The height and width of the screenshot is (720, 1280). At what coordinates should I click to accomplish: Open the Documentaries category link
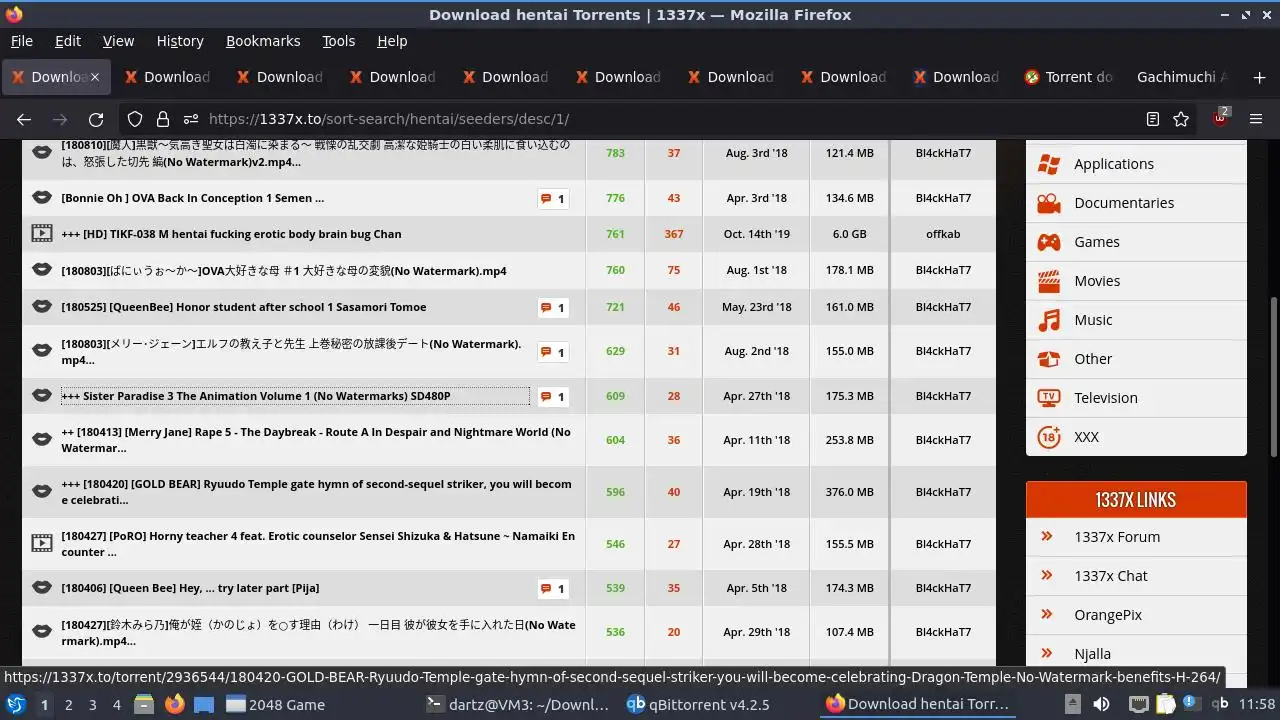[1124, 203]
